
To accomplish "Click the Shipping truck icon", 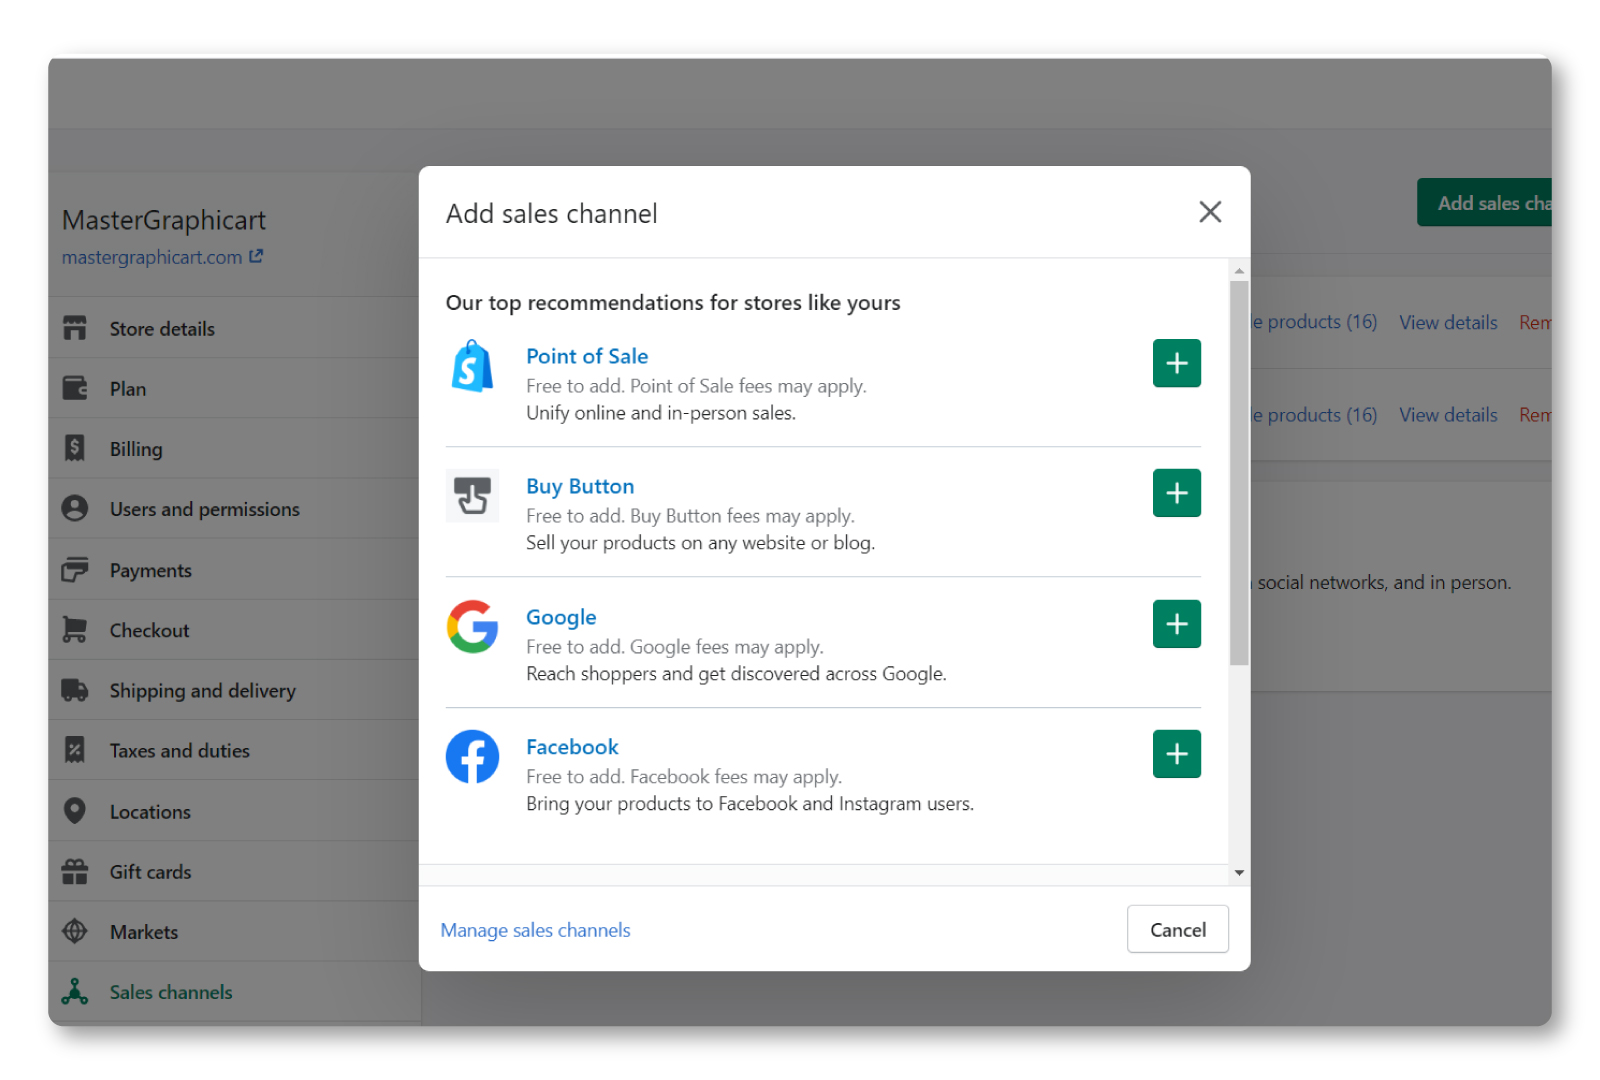I will pyautogui.click(x=75, y=690).
